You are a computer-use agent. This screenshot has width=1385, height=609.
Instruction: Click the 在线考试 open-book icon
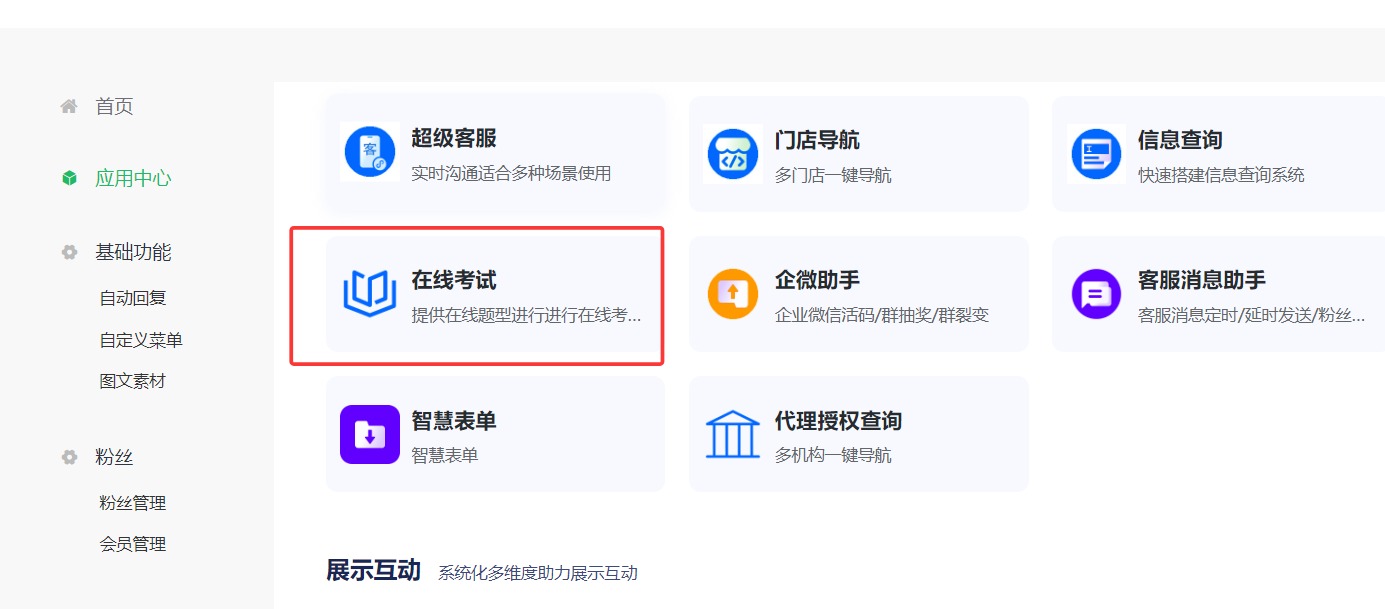click(370, 293)
